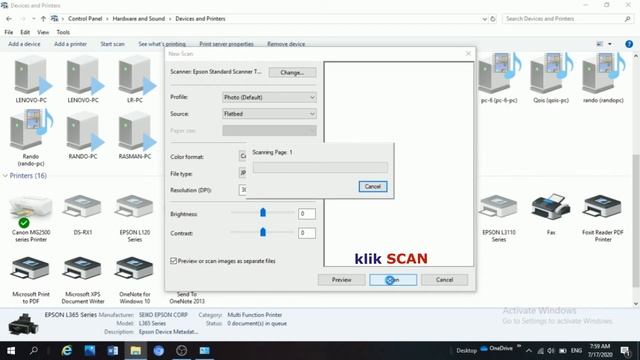The image size is (640, 360).
Task: Click Control Panel in the breadcrumb
Action: coord(85,19)
